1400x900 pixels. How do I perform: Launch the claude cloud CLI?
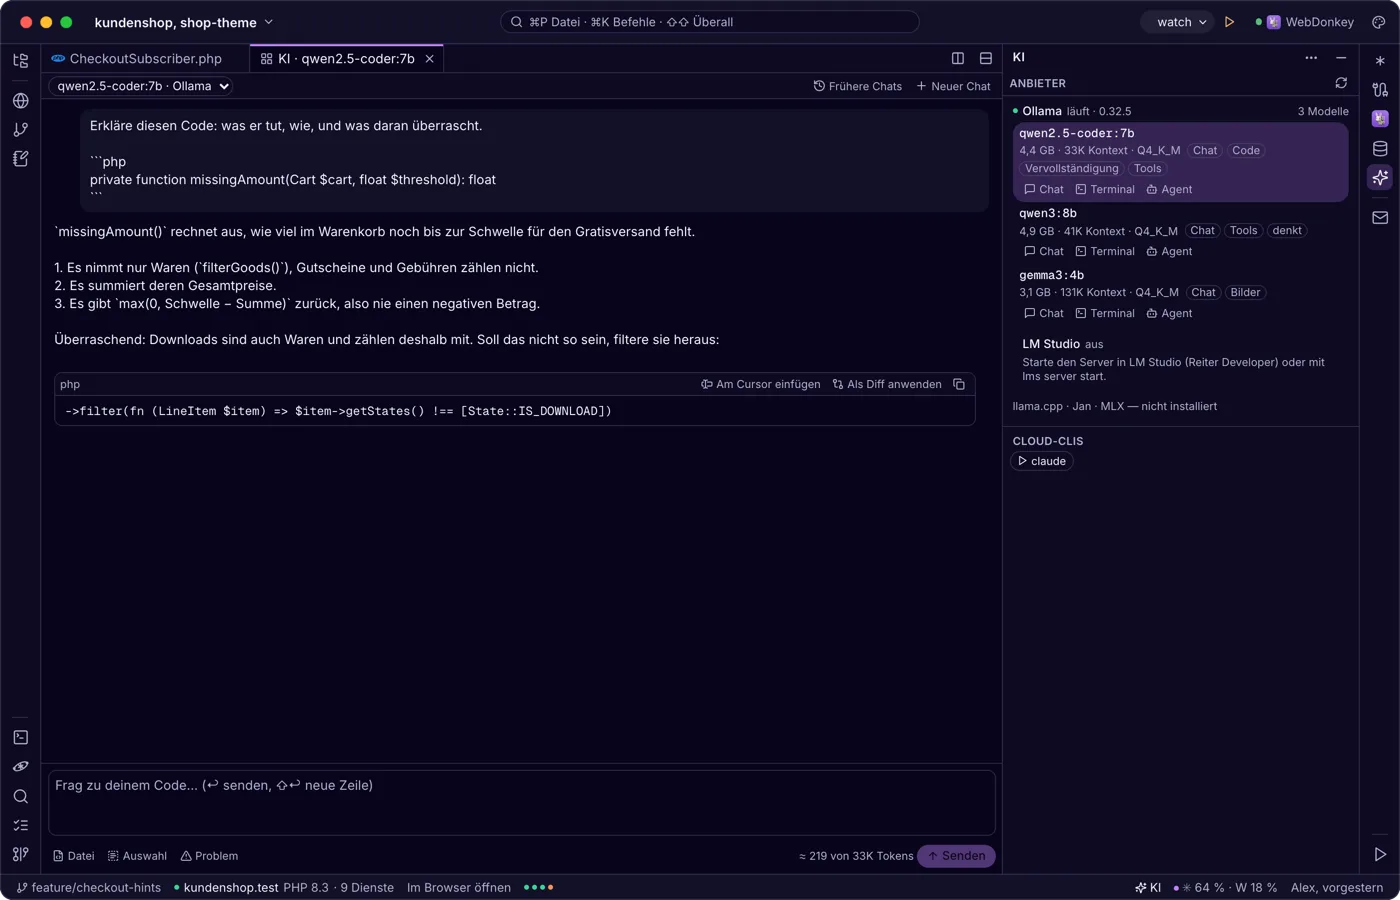[x=1041, y=461]
